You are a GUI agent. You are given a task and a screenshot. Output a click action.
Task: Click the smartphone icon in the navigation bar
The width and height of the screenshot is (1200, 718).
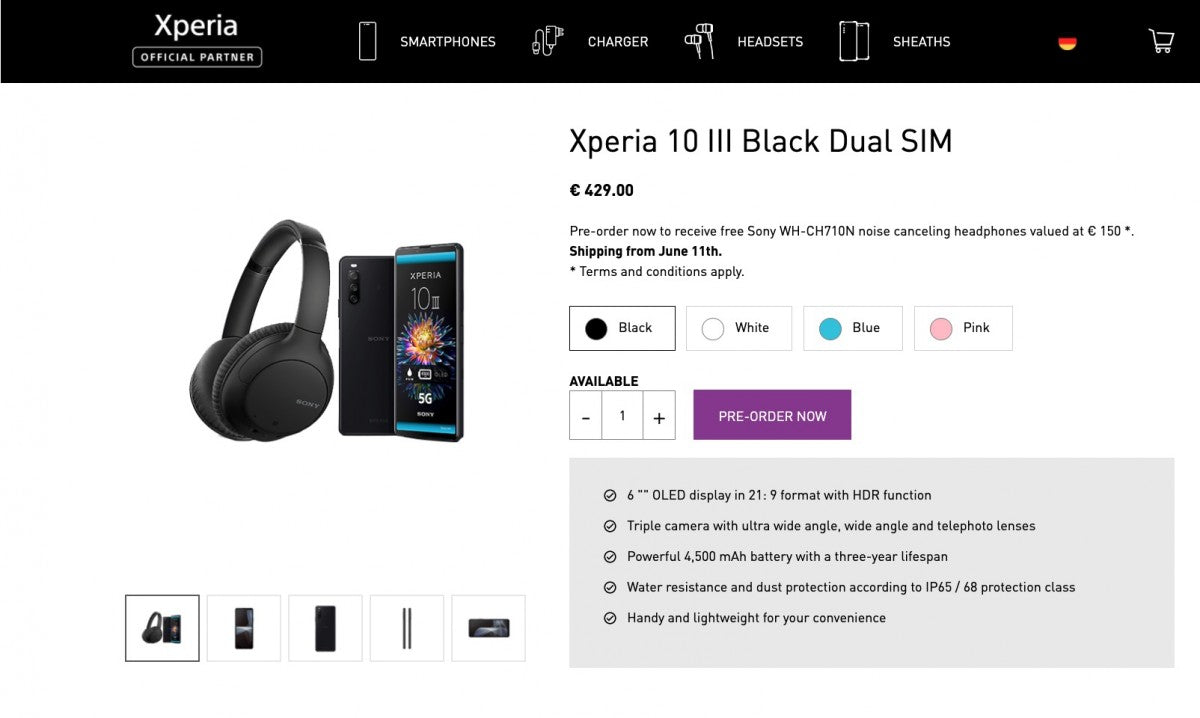[x=367, y=42]
